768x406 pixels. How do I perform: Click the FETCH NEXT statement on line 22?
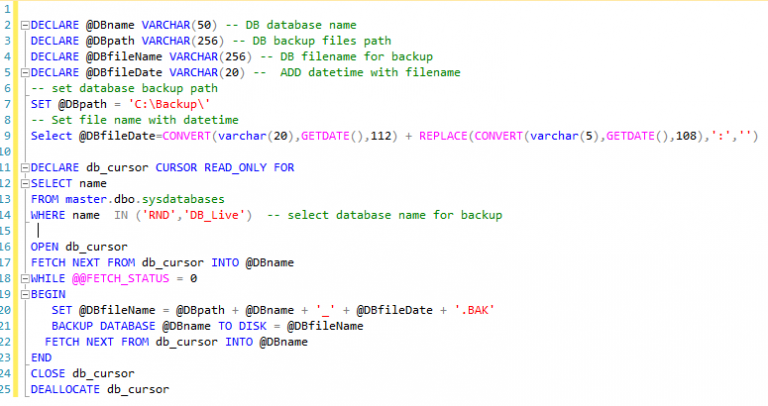pyautogui.click(x=176, y=342)
